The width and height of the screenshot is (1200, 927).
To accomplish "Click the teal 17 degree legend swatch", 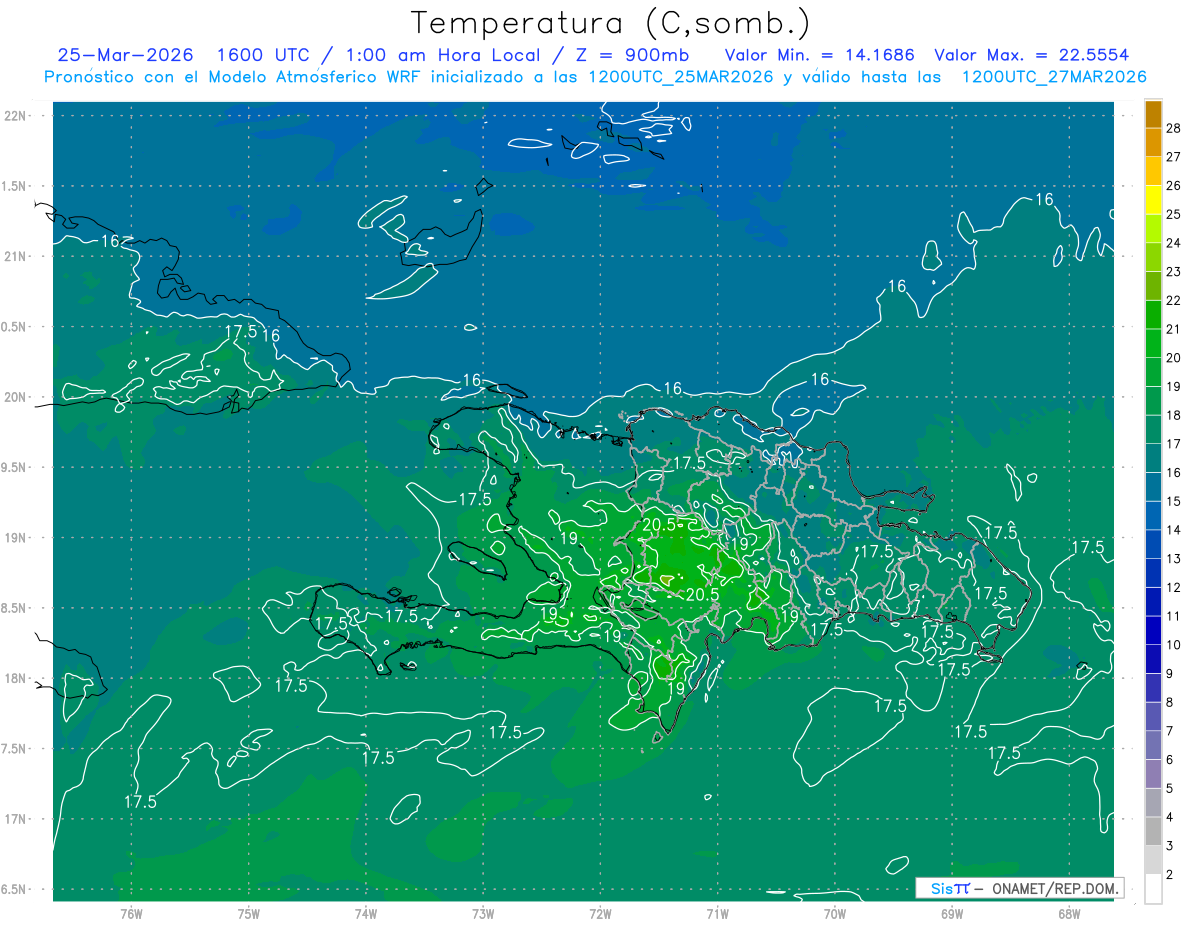I will click(1153, 430).
